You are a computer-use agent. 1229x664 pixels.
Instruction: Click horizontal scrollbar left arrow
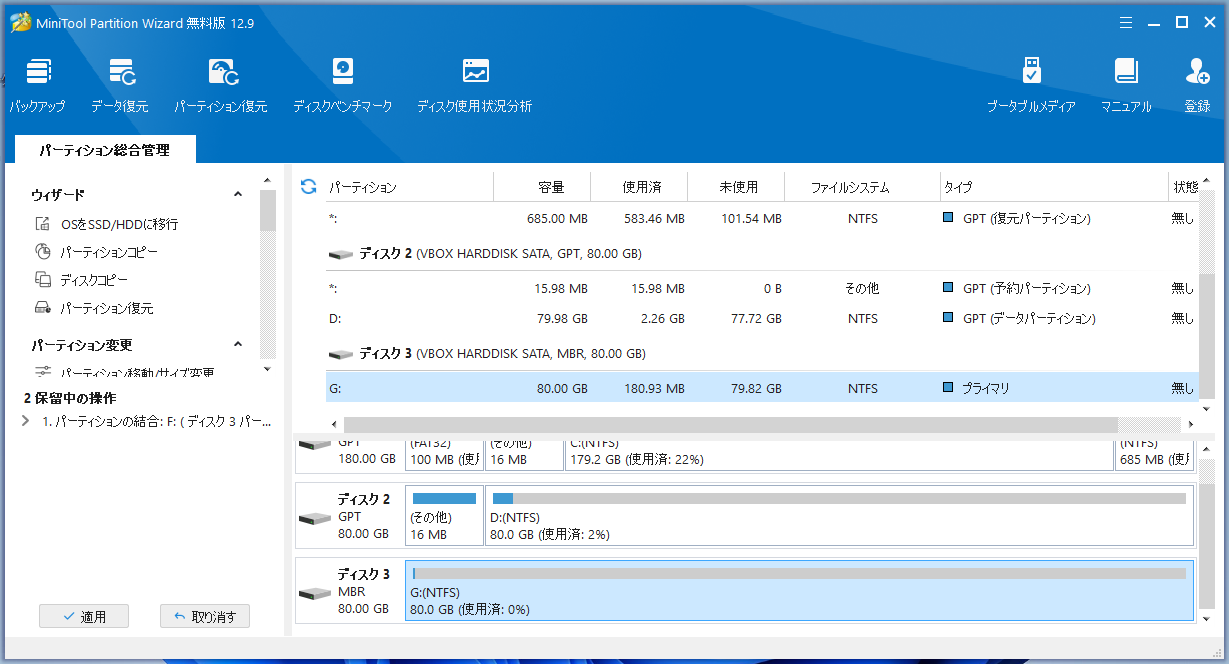[x=334, y=424]
